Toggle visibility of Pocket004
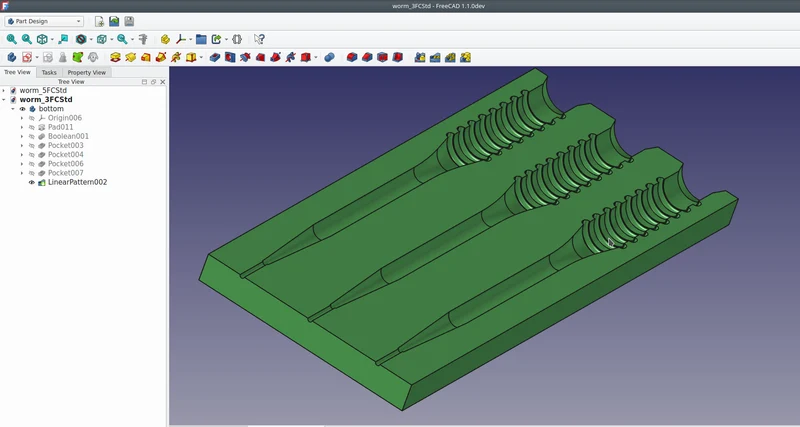The image size is (800, 427). click(x=32, y=155)
